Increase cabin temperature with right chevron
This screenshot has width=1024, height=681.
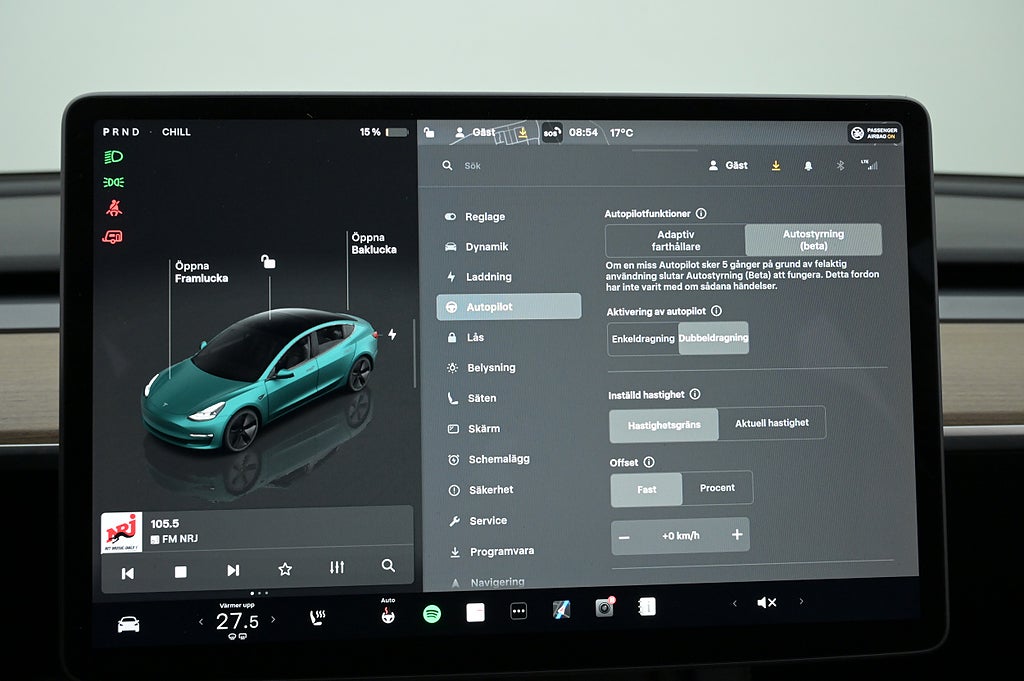click(273, 620)
